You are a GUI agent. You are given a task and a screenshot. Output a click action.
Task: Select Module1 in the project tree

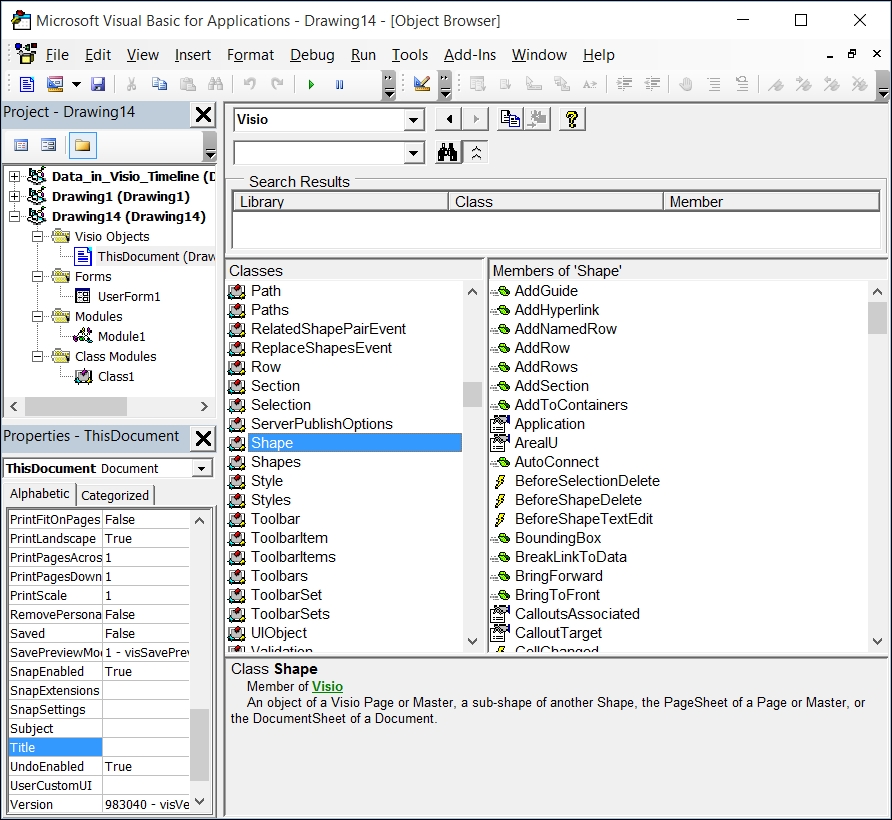point(122,337)
